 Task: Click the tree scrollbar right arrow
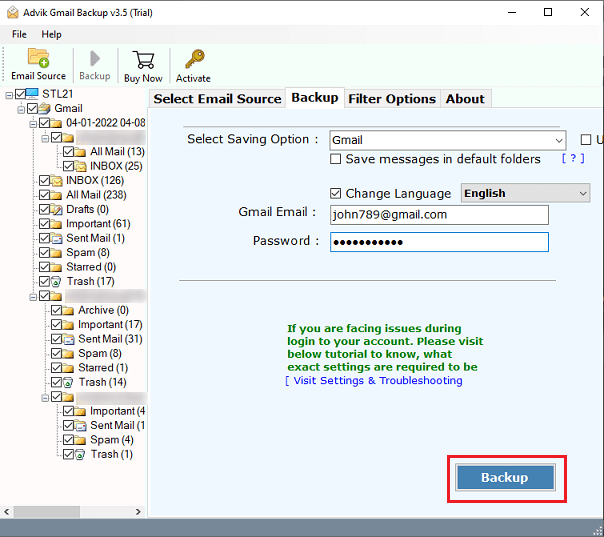point(138,512)
